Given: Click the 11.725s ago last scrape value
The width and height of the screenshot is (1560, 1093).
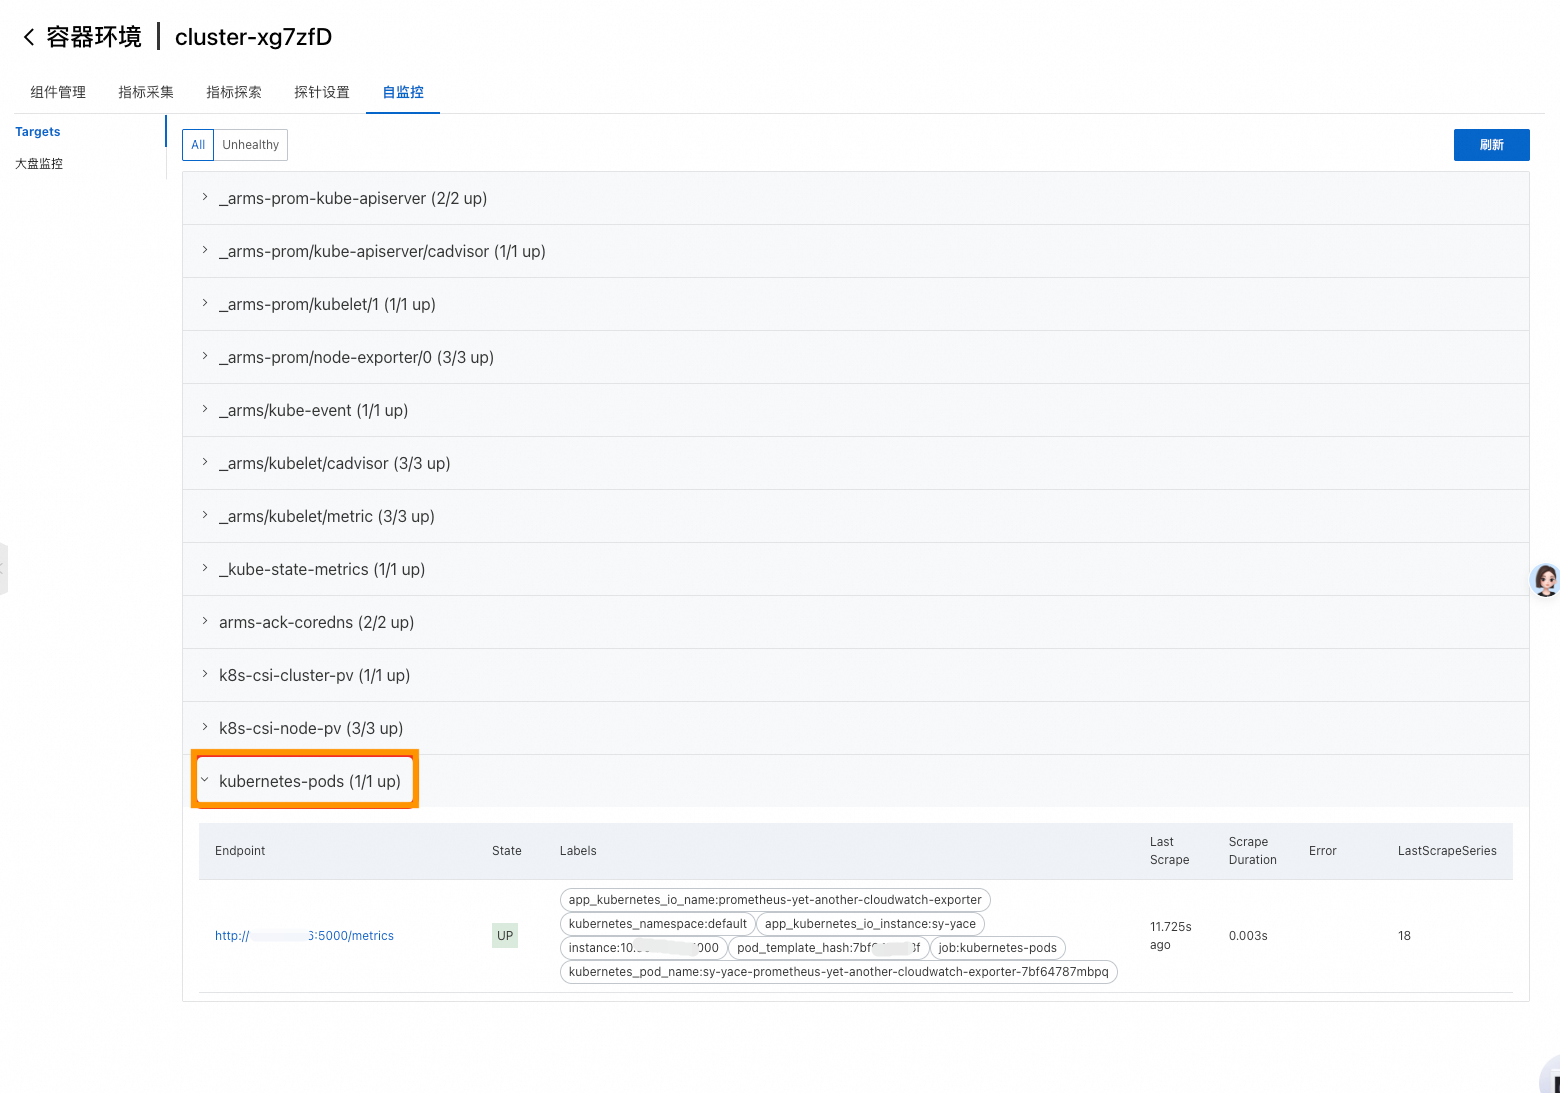Looking at the screenshot, I should [x=1170, y=936].
